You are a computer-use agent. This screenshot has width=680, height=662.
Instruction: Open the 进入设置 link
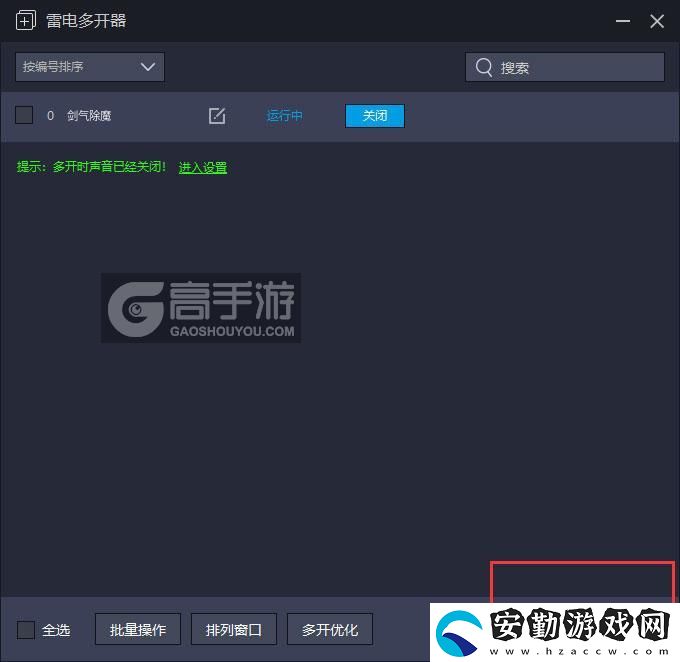[x=203, y=167]
